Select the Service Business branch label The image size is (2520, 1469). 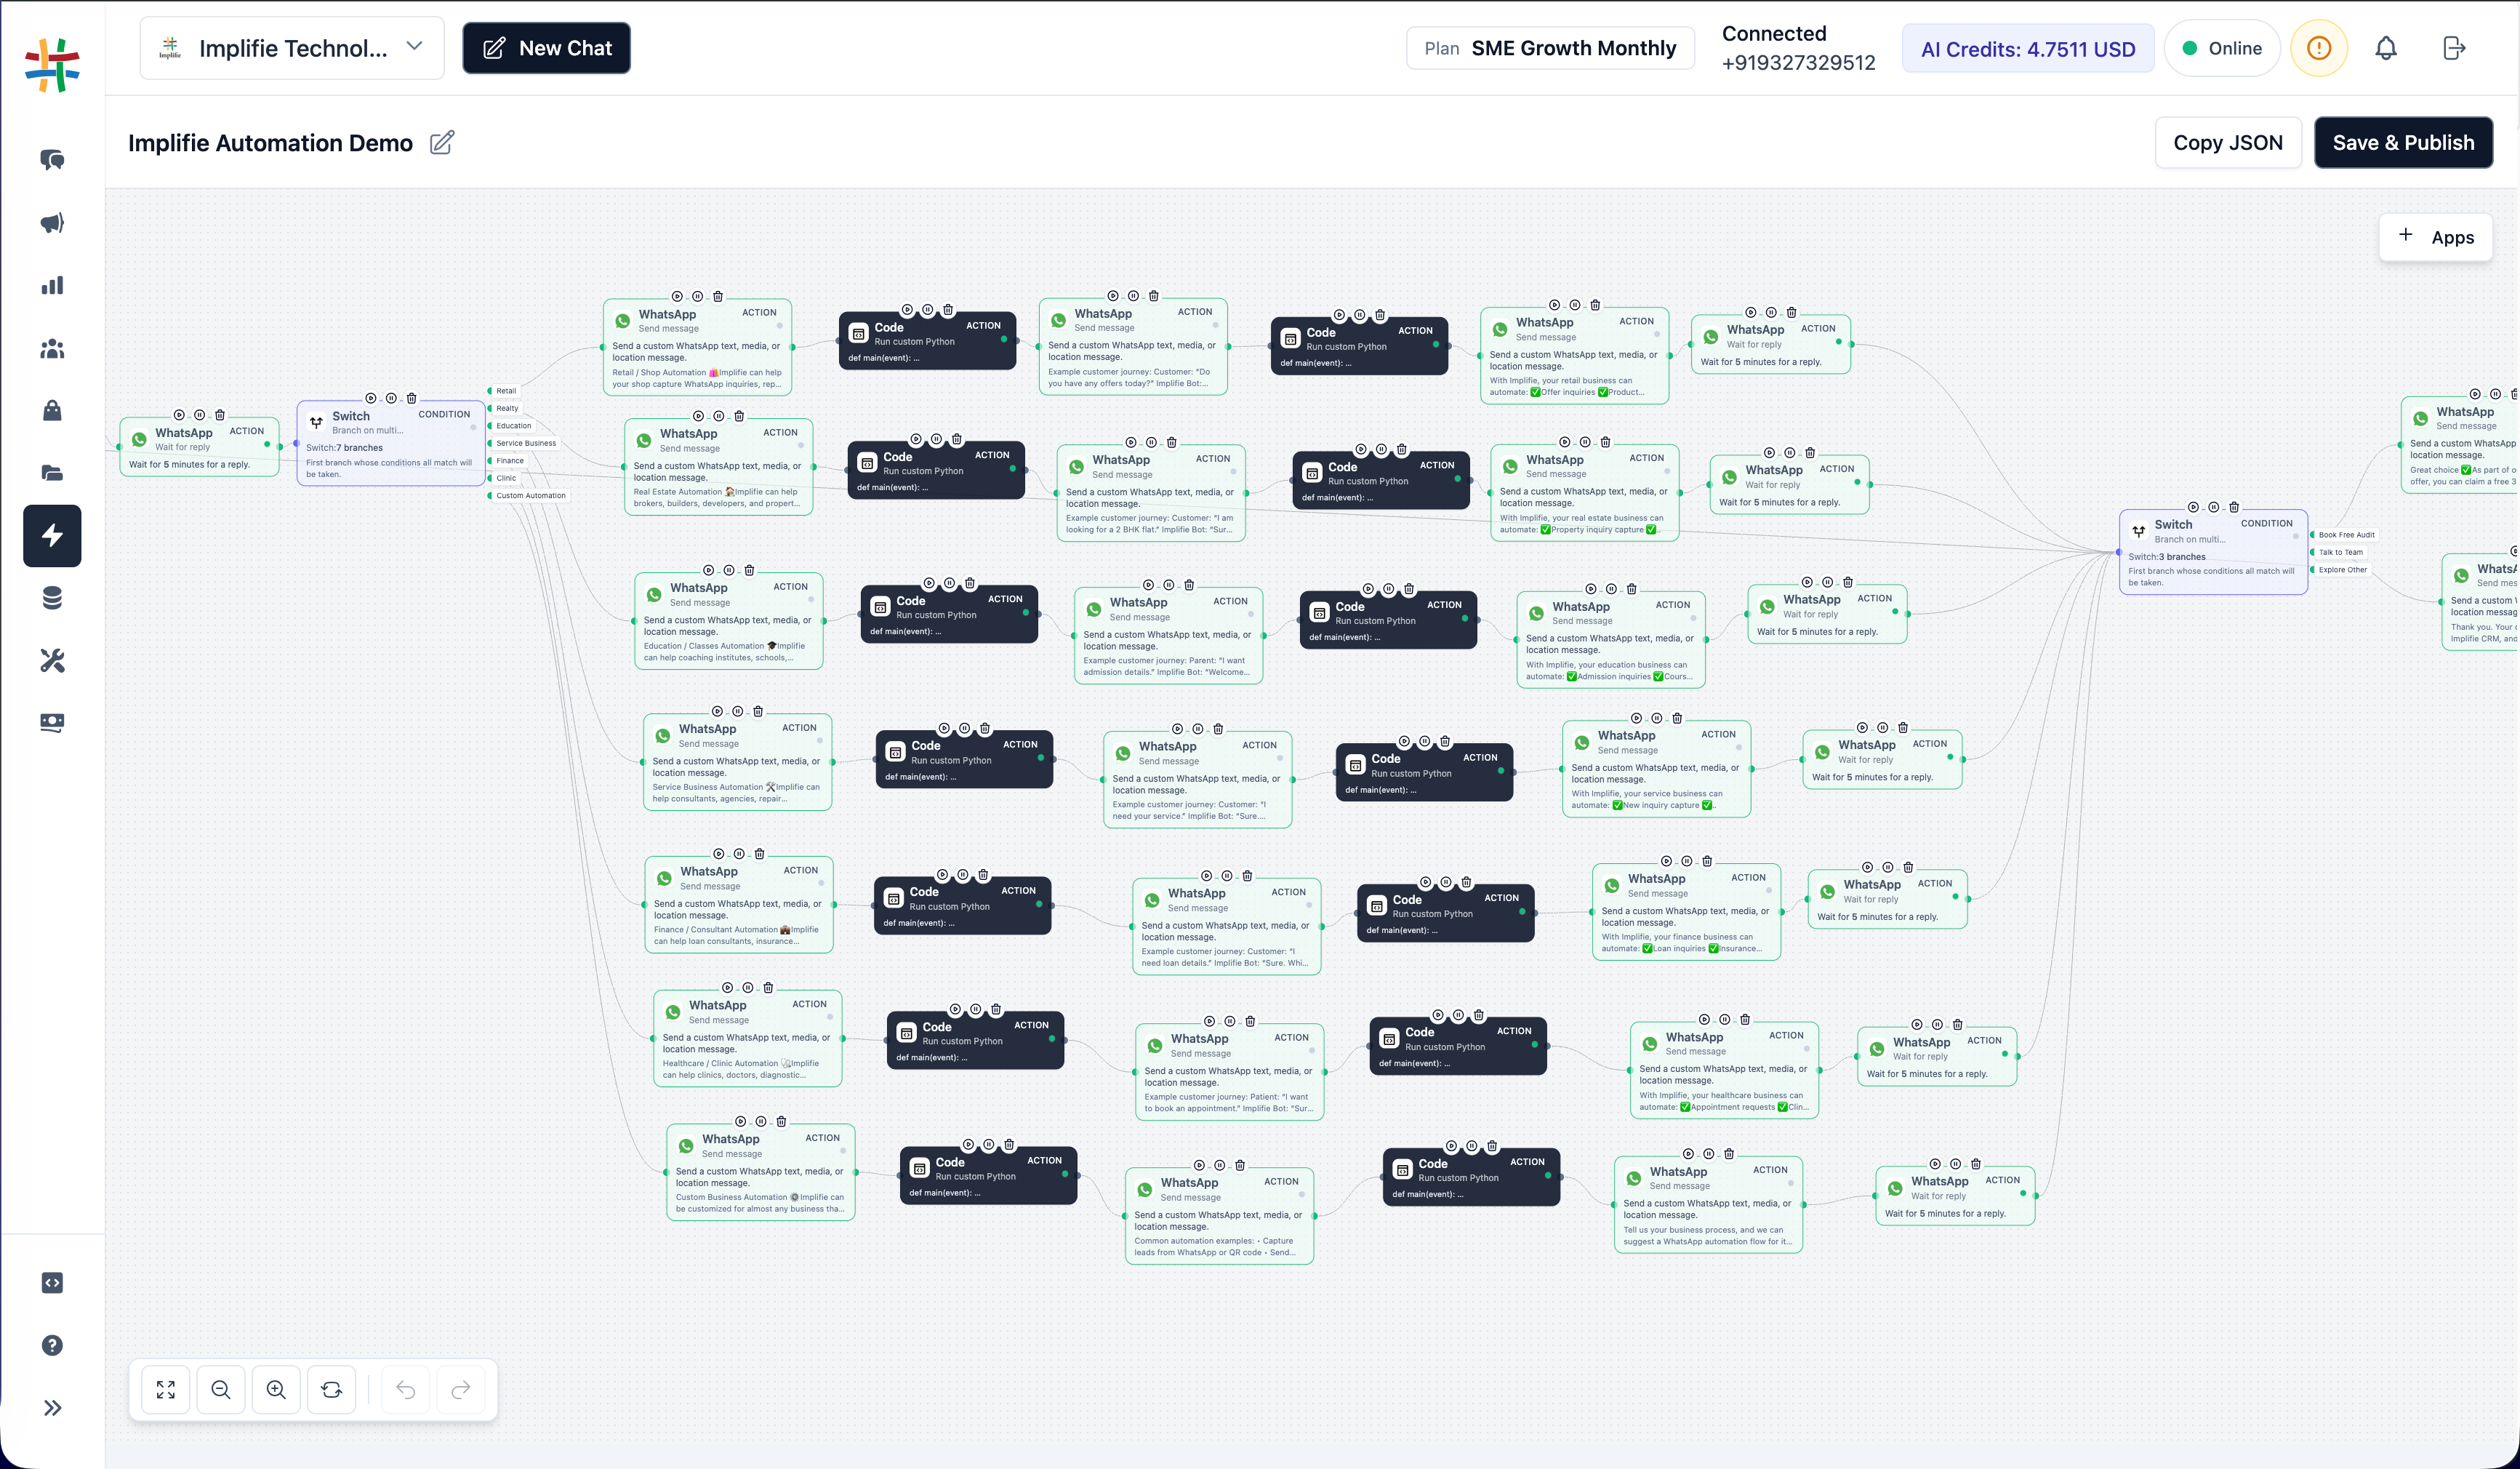526,443
